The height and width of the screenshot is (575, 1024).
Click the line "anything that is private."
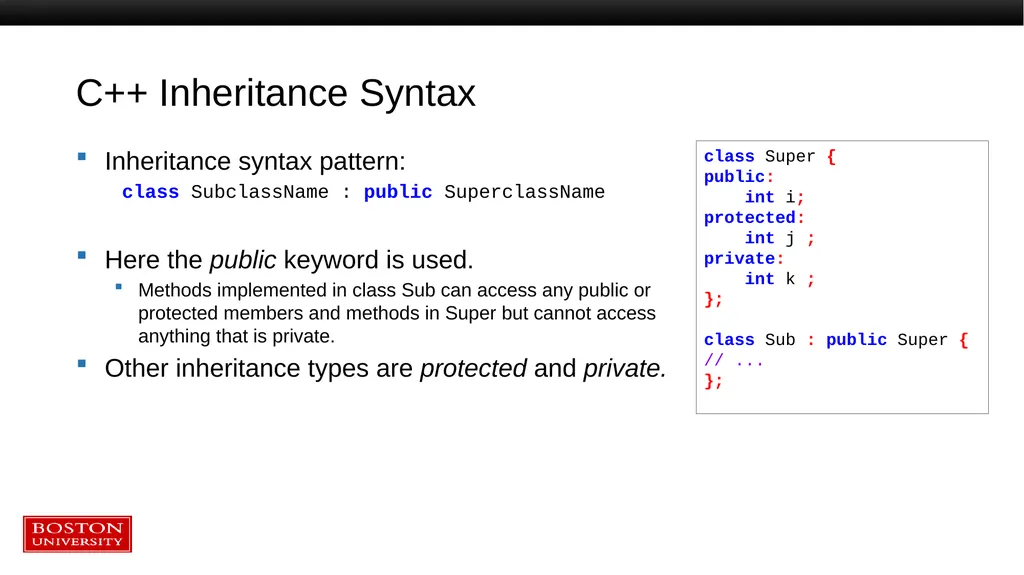pyautogui.click(x=236, y=336)
